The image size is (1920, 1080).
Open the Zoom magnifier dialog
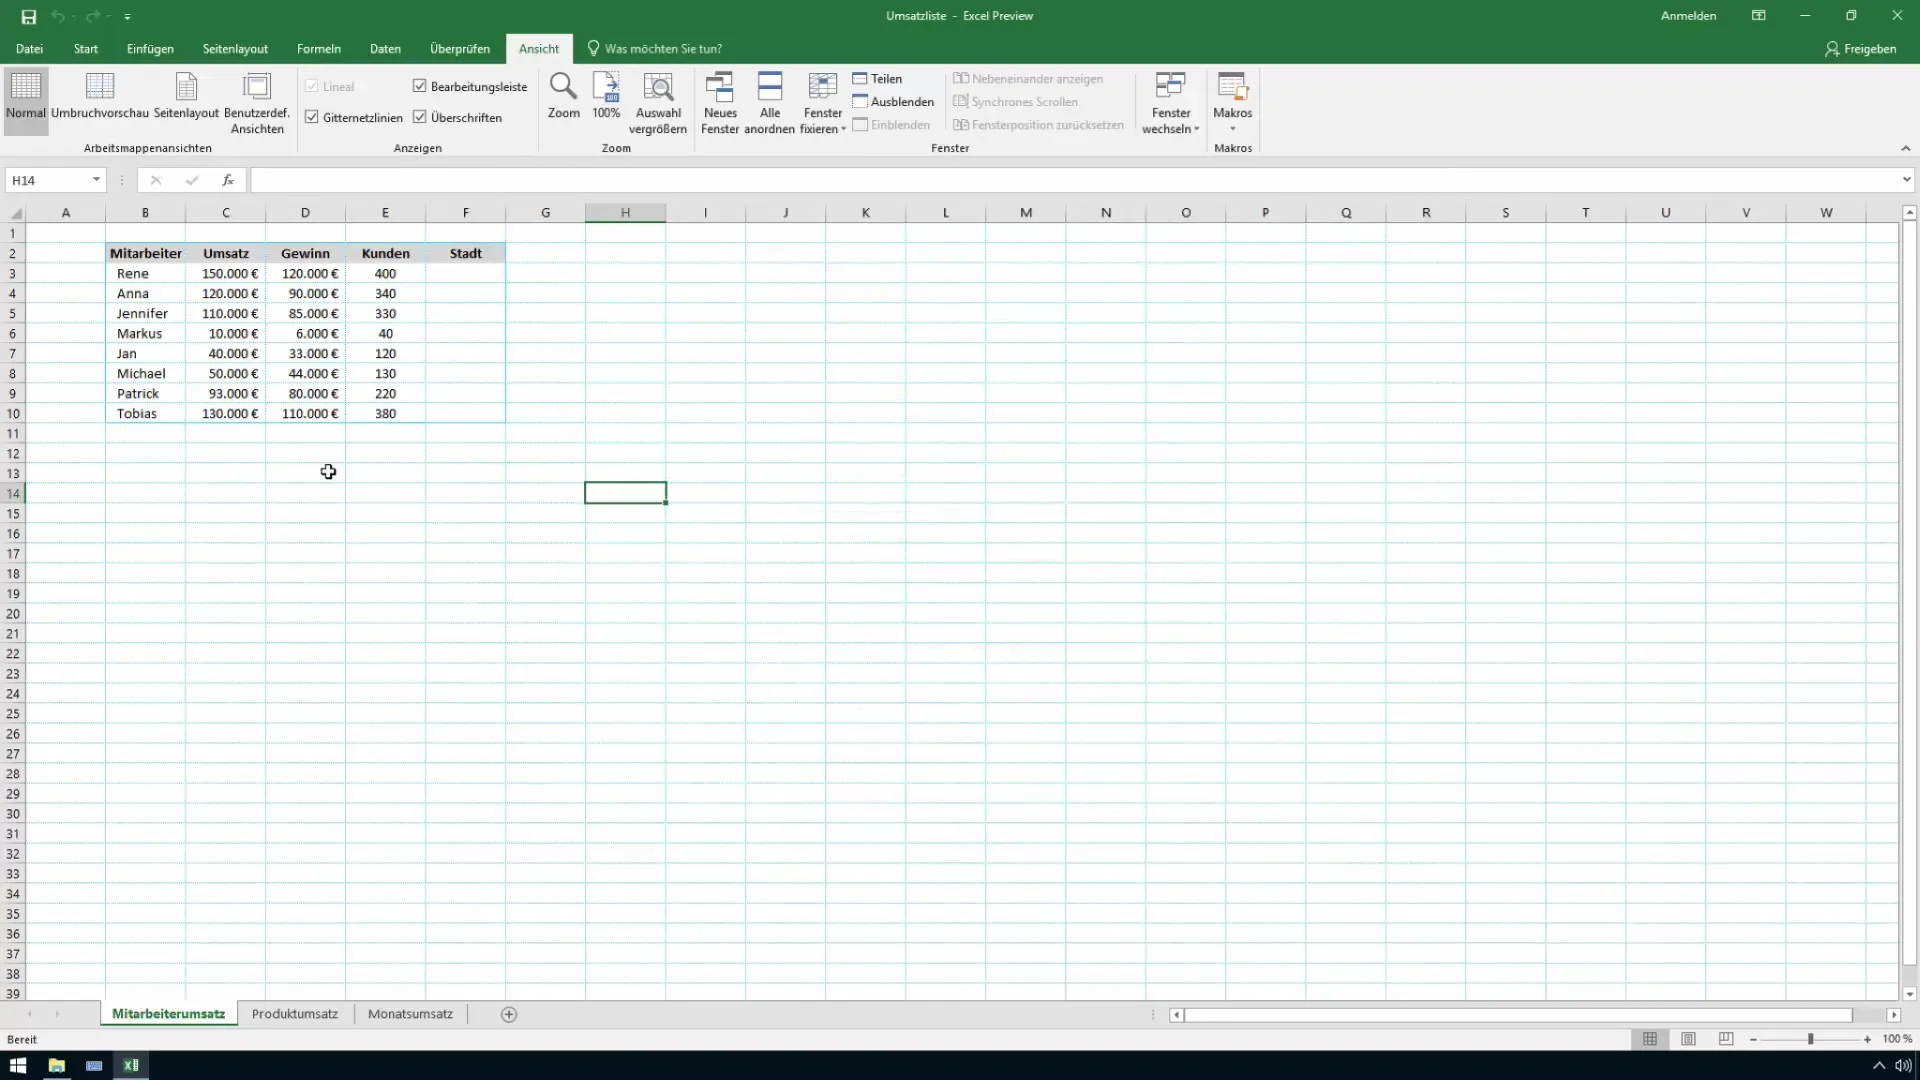pos(563,96)
